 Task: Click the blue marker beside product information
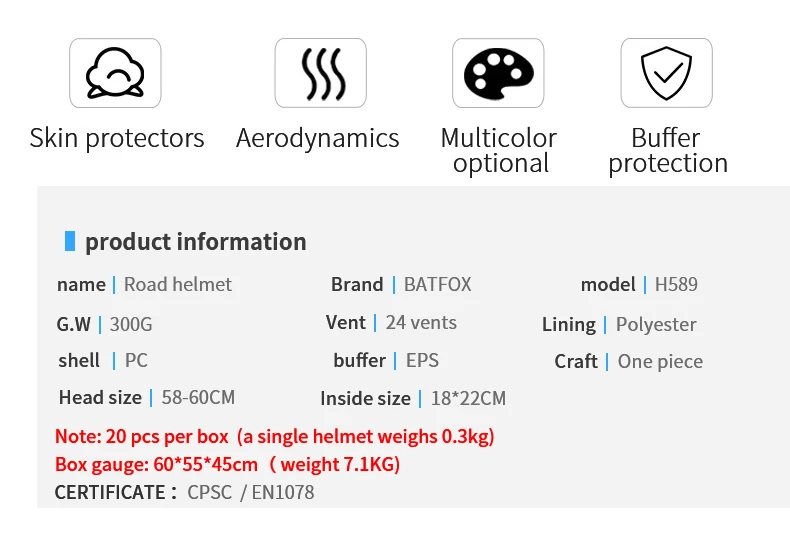[70, 241]
